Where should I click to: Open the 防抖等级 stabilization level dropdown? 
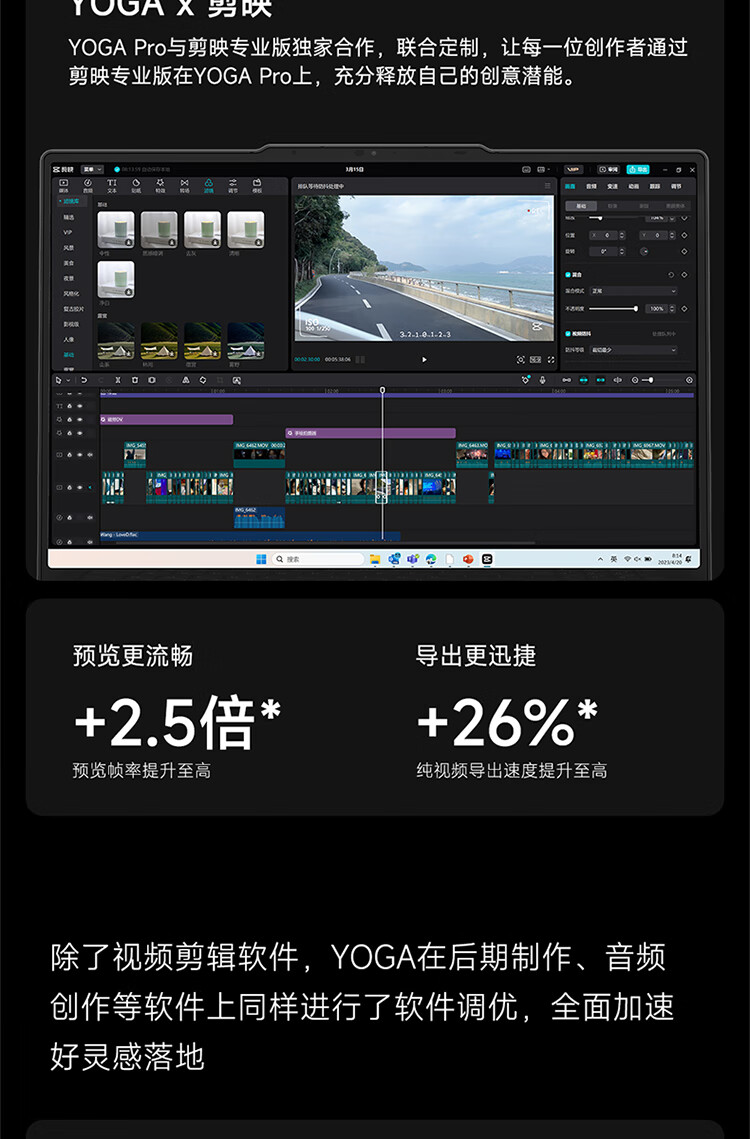(x=633, y=350)
